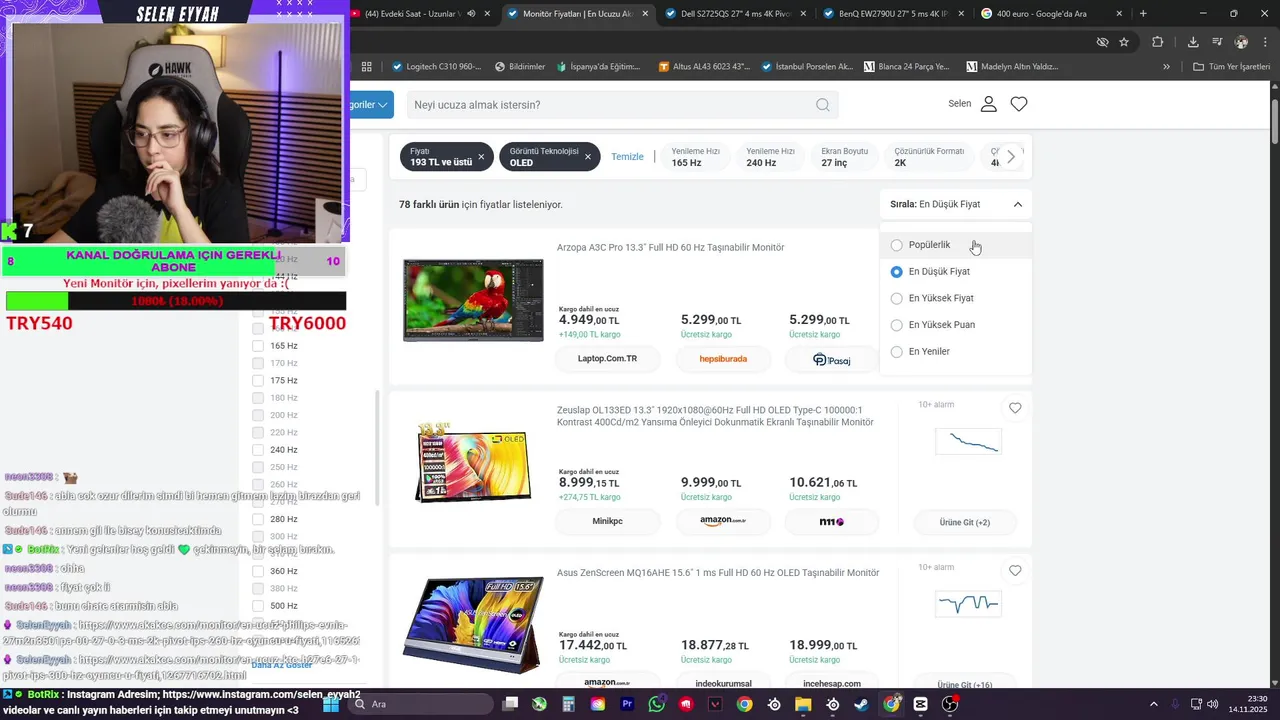Open the favorites heart icon in the header

click(x=1019, y=104)
